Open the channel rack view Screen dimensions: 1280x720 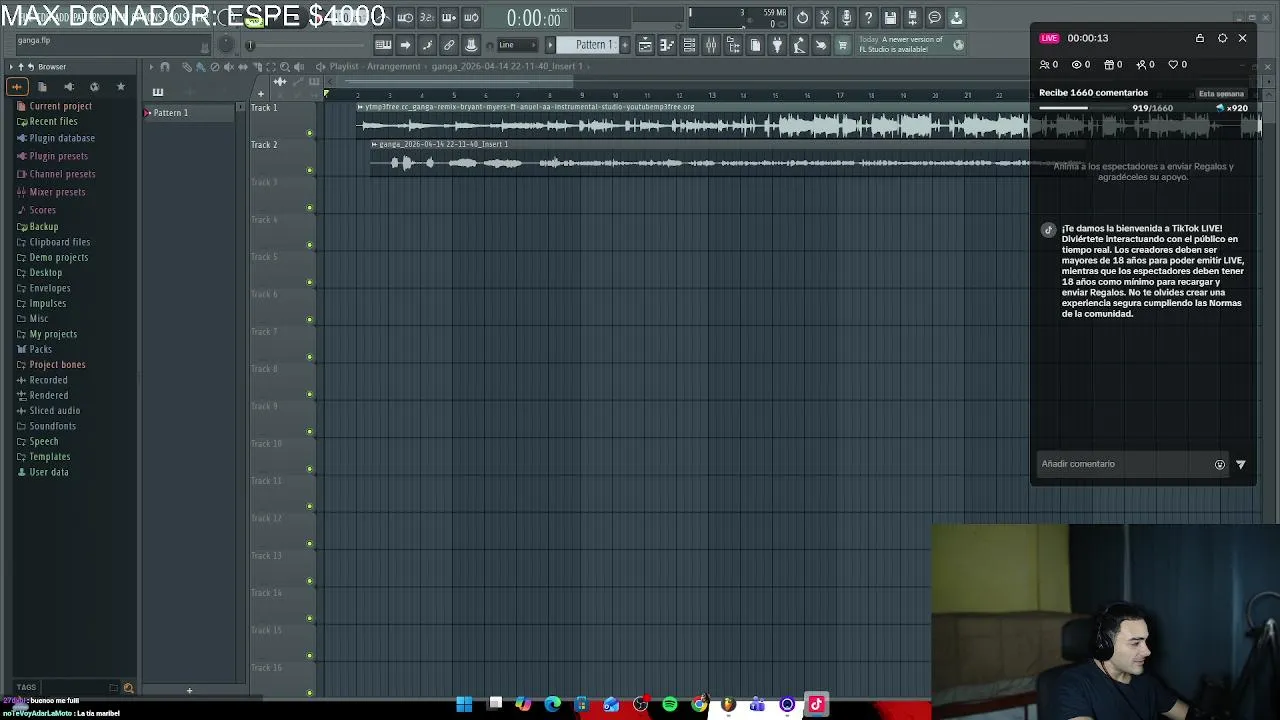pos(690,45)
